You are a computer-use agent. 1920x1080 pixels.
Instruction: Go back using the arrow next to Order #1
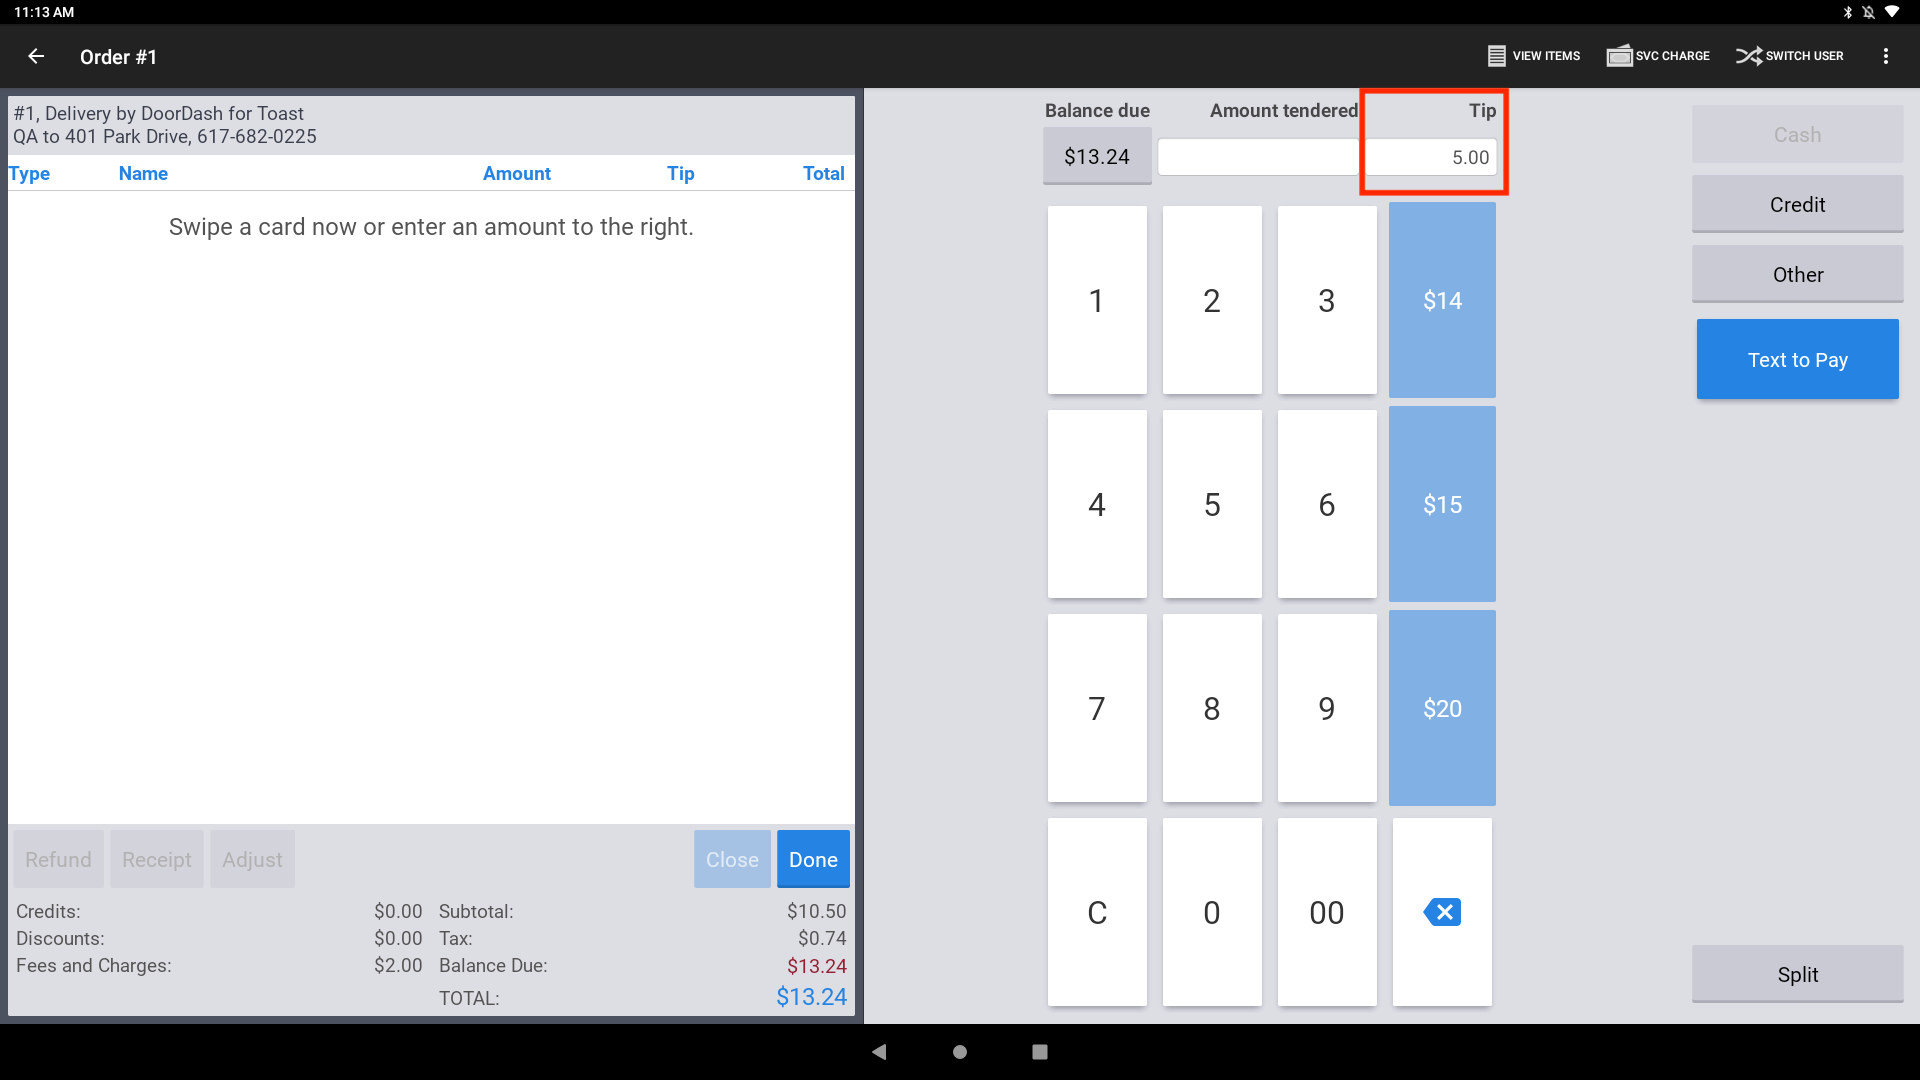coord(36,56)
